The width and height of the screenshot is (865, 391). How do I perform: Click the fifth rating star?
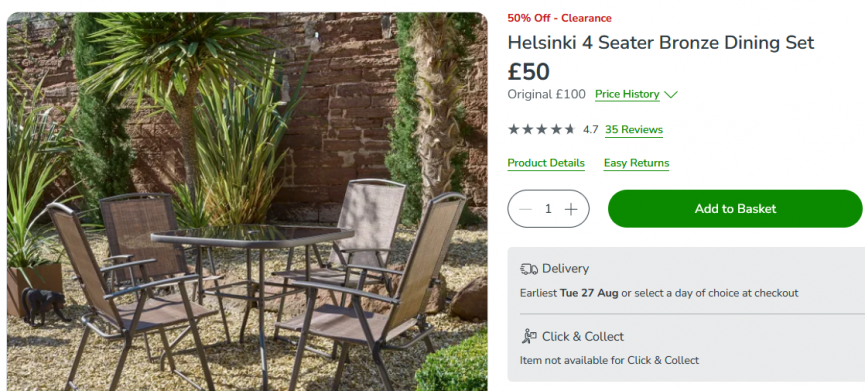(x=570, y=130)
